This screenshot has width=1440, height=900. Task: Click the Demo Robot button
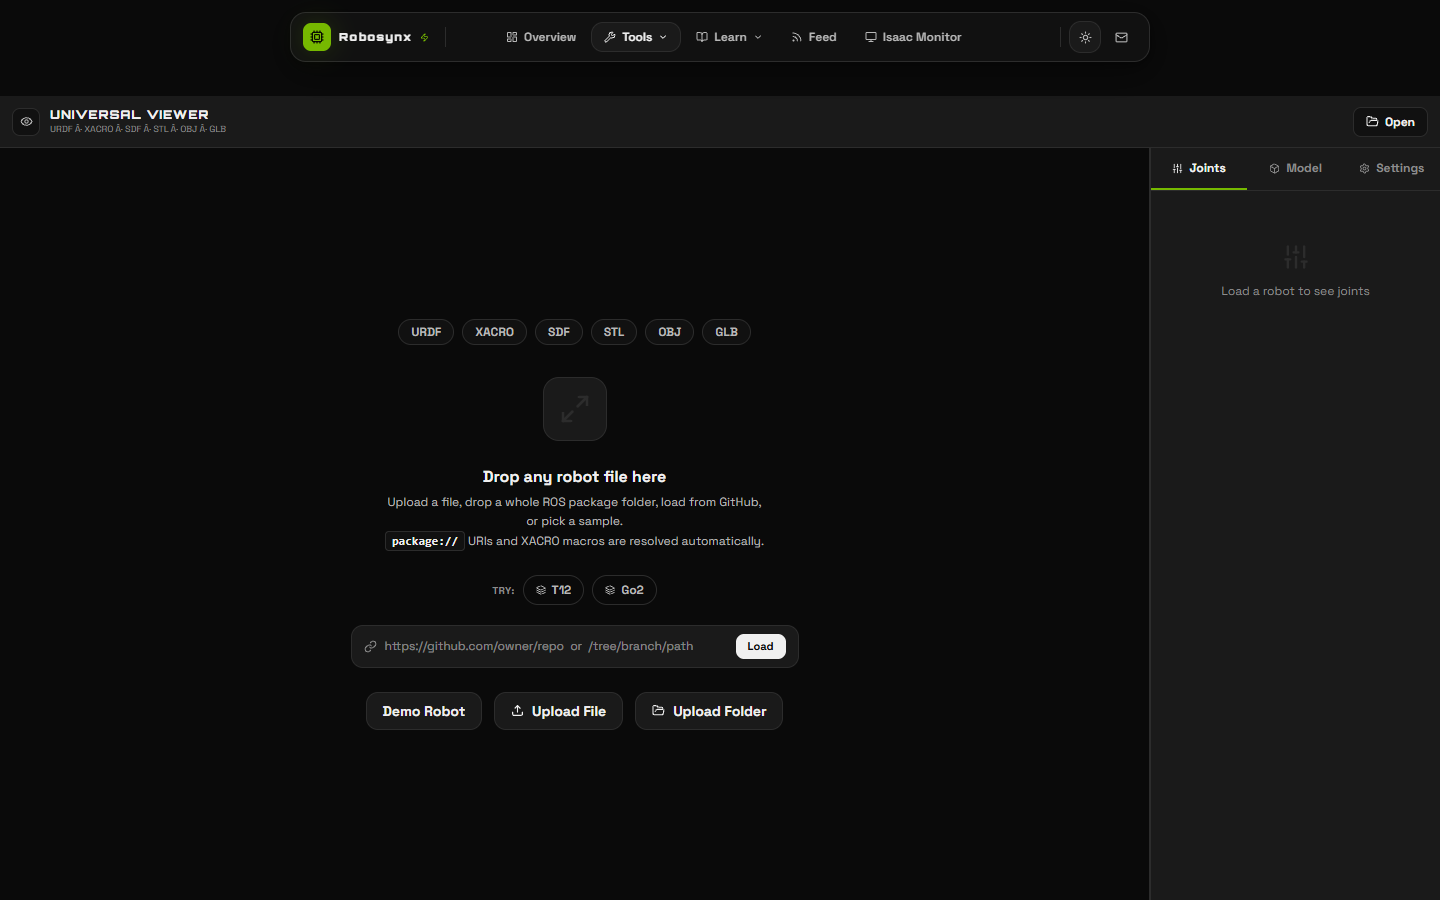[424, 711]
